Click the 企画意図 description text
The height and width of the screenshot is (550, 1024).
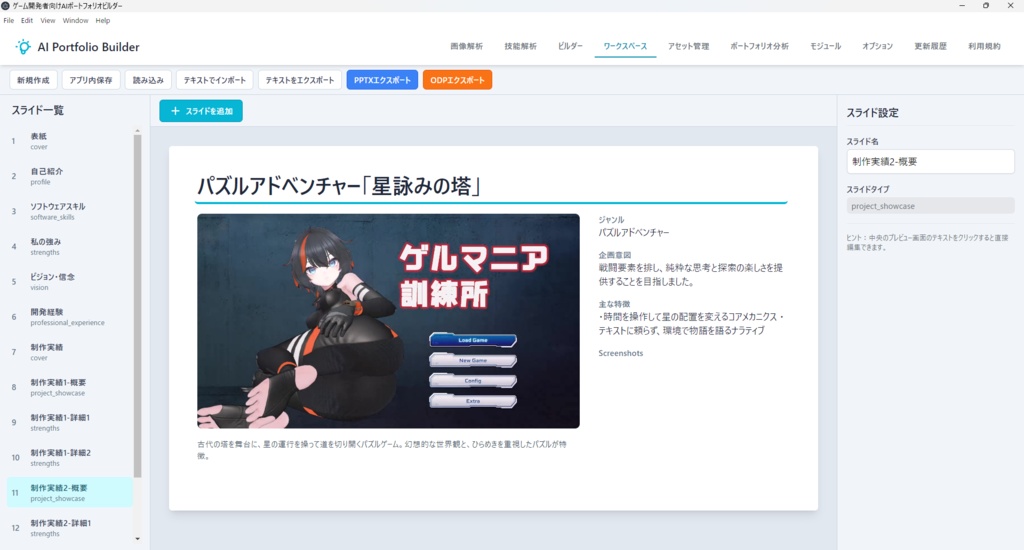pyautogui.click(x=690, y=275)
